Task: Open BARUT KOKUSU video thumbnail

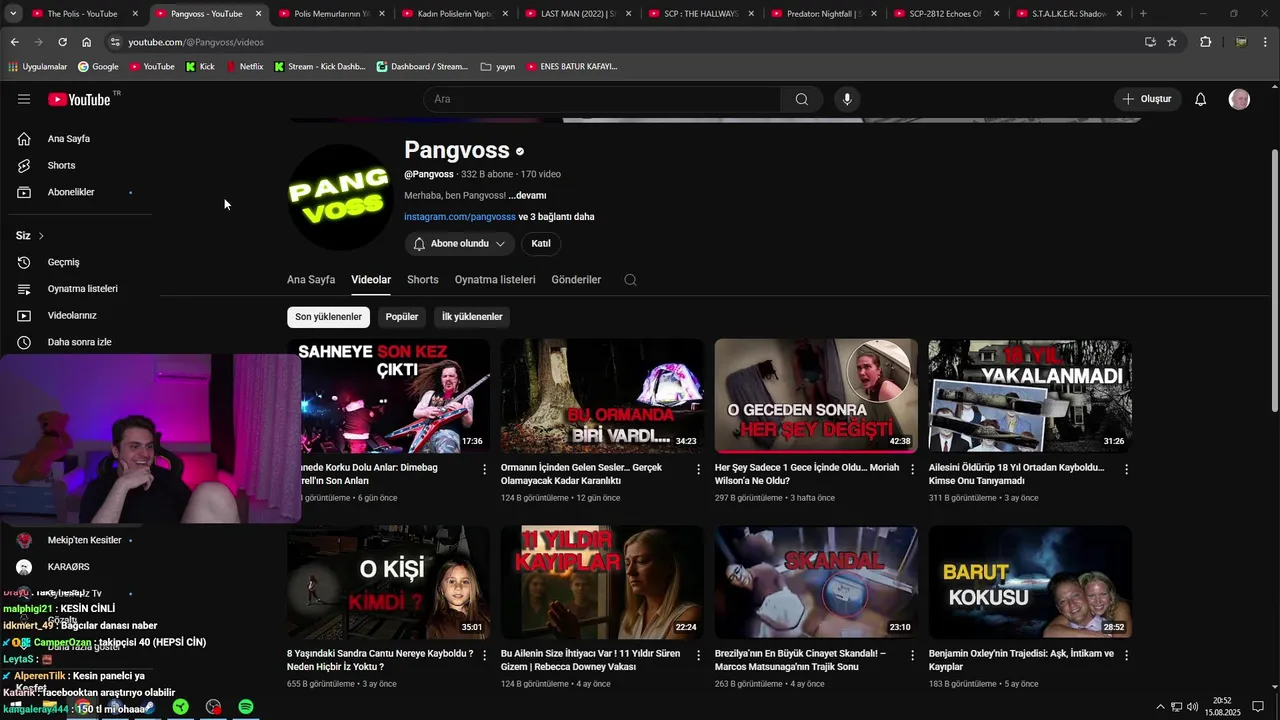Action: point(1030,582)
